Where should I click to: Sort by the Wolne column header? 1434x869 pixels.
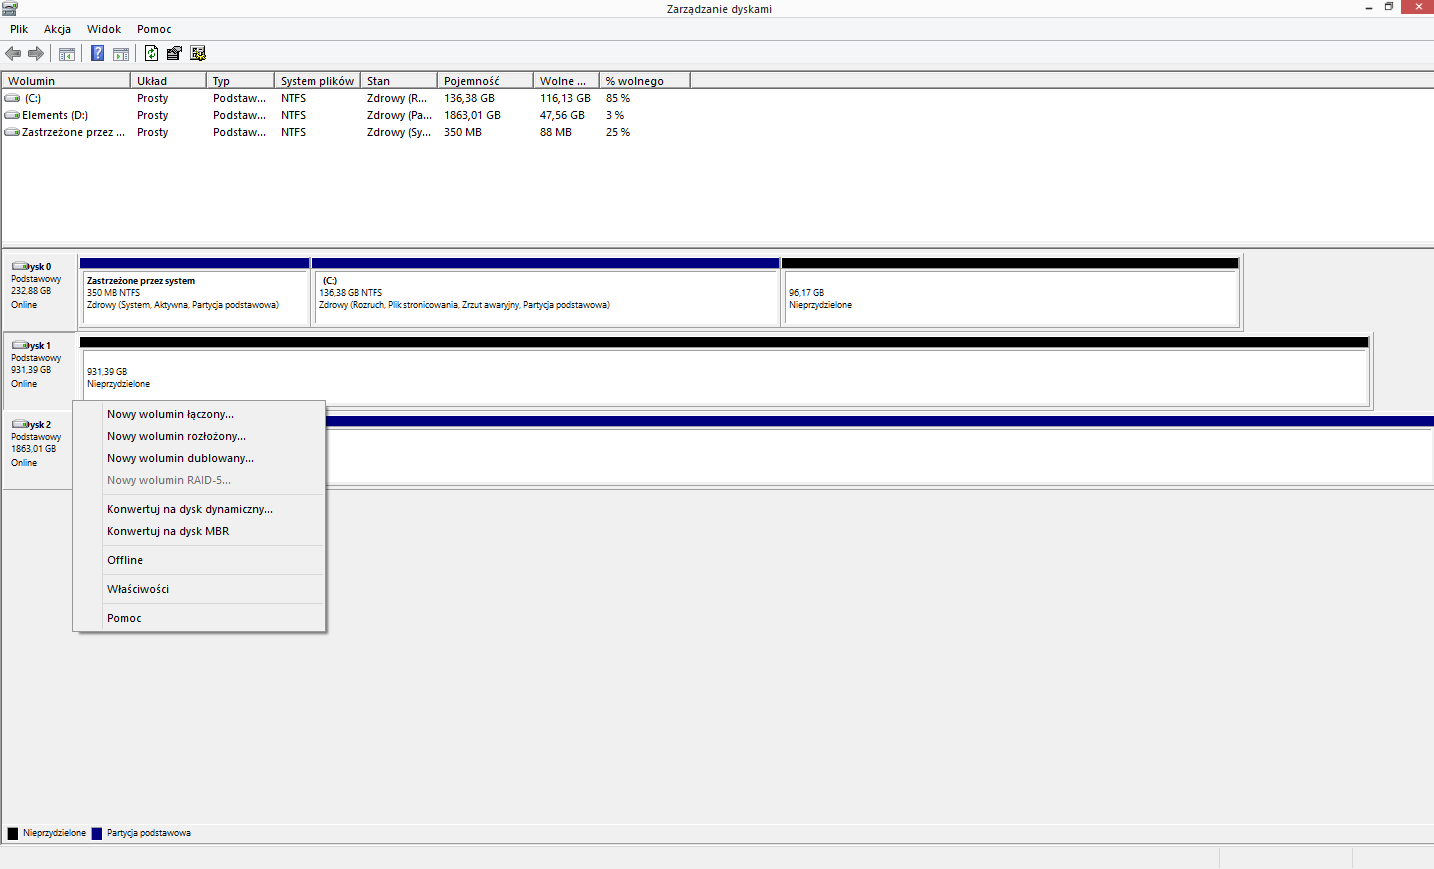566,81
